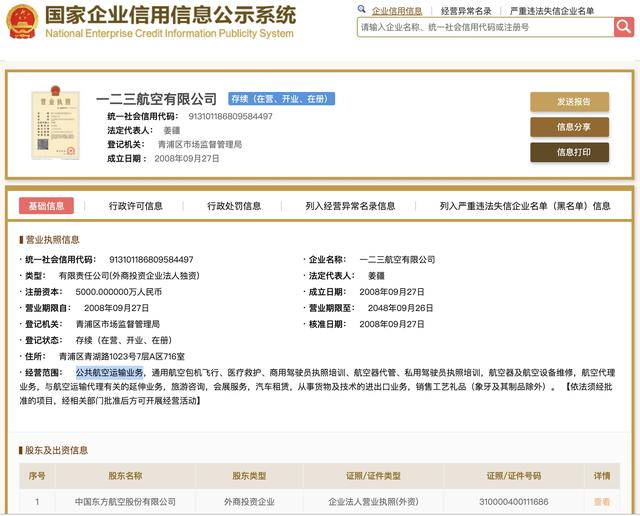Viewport: 640px width, 516px height.
Task: Click shareholder name 中国东方航空股份有限公司
Action: point(125,502)
